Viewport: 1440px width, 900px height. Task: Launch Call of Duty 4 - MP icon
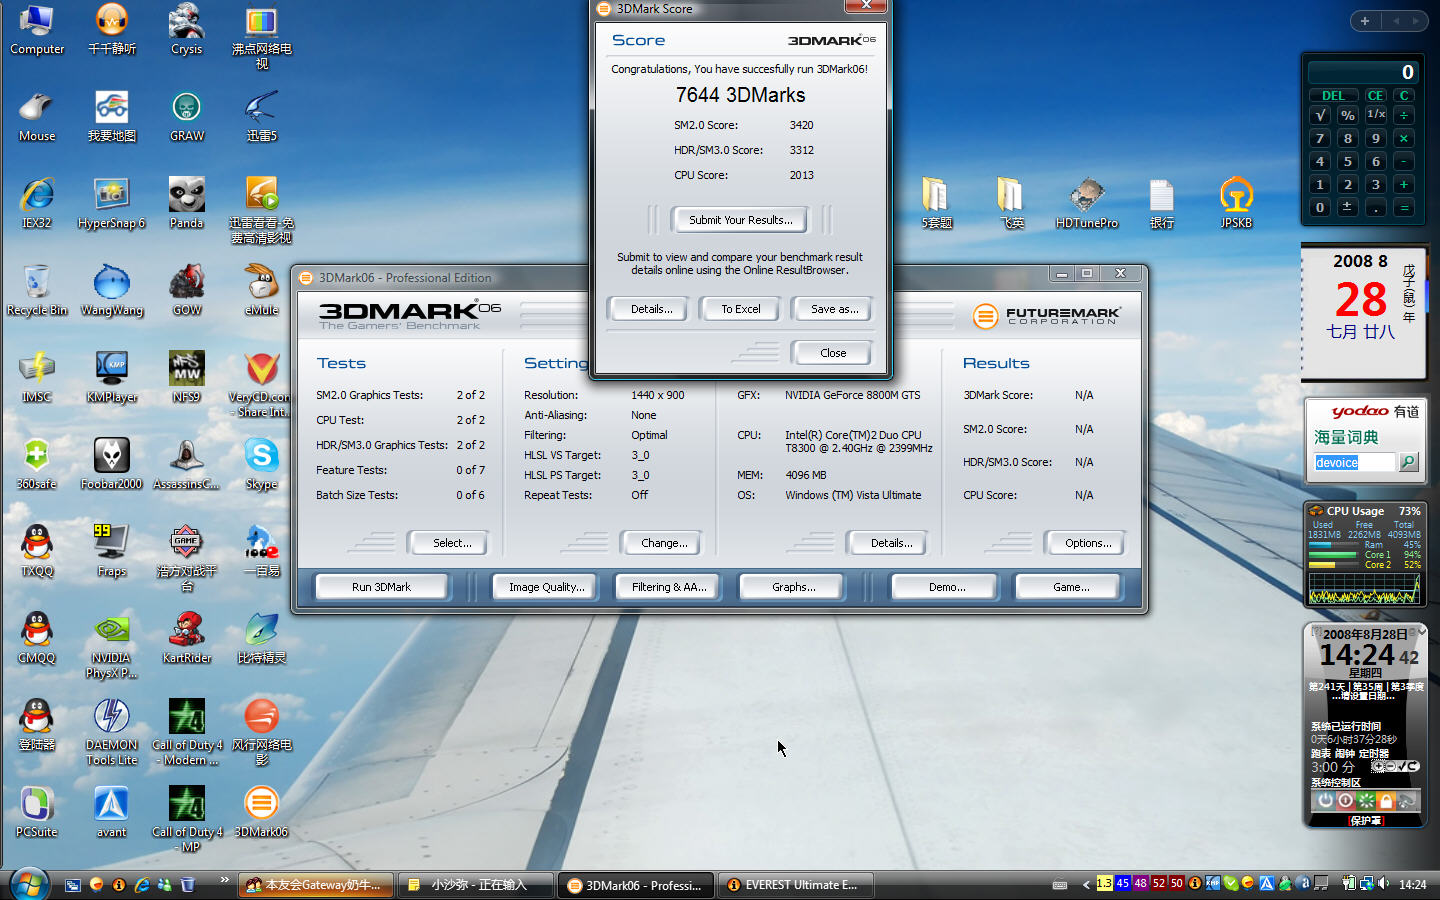pyautogui.click(x=187, y=820)
